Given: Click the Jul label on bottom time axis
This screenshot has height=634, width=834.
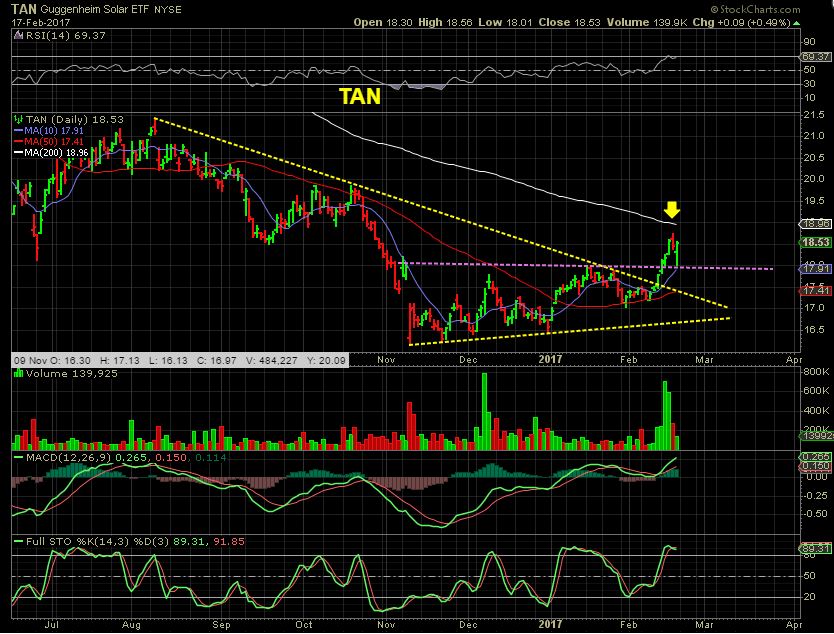Looking at the screenshot, I should tap(51, 624).
